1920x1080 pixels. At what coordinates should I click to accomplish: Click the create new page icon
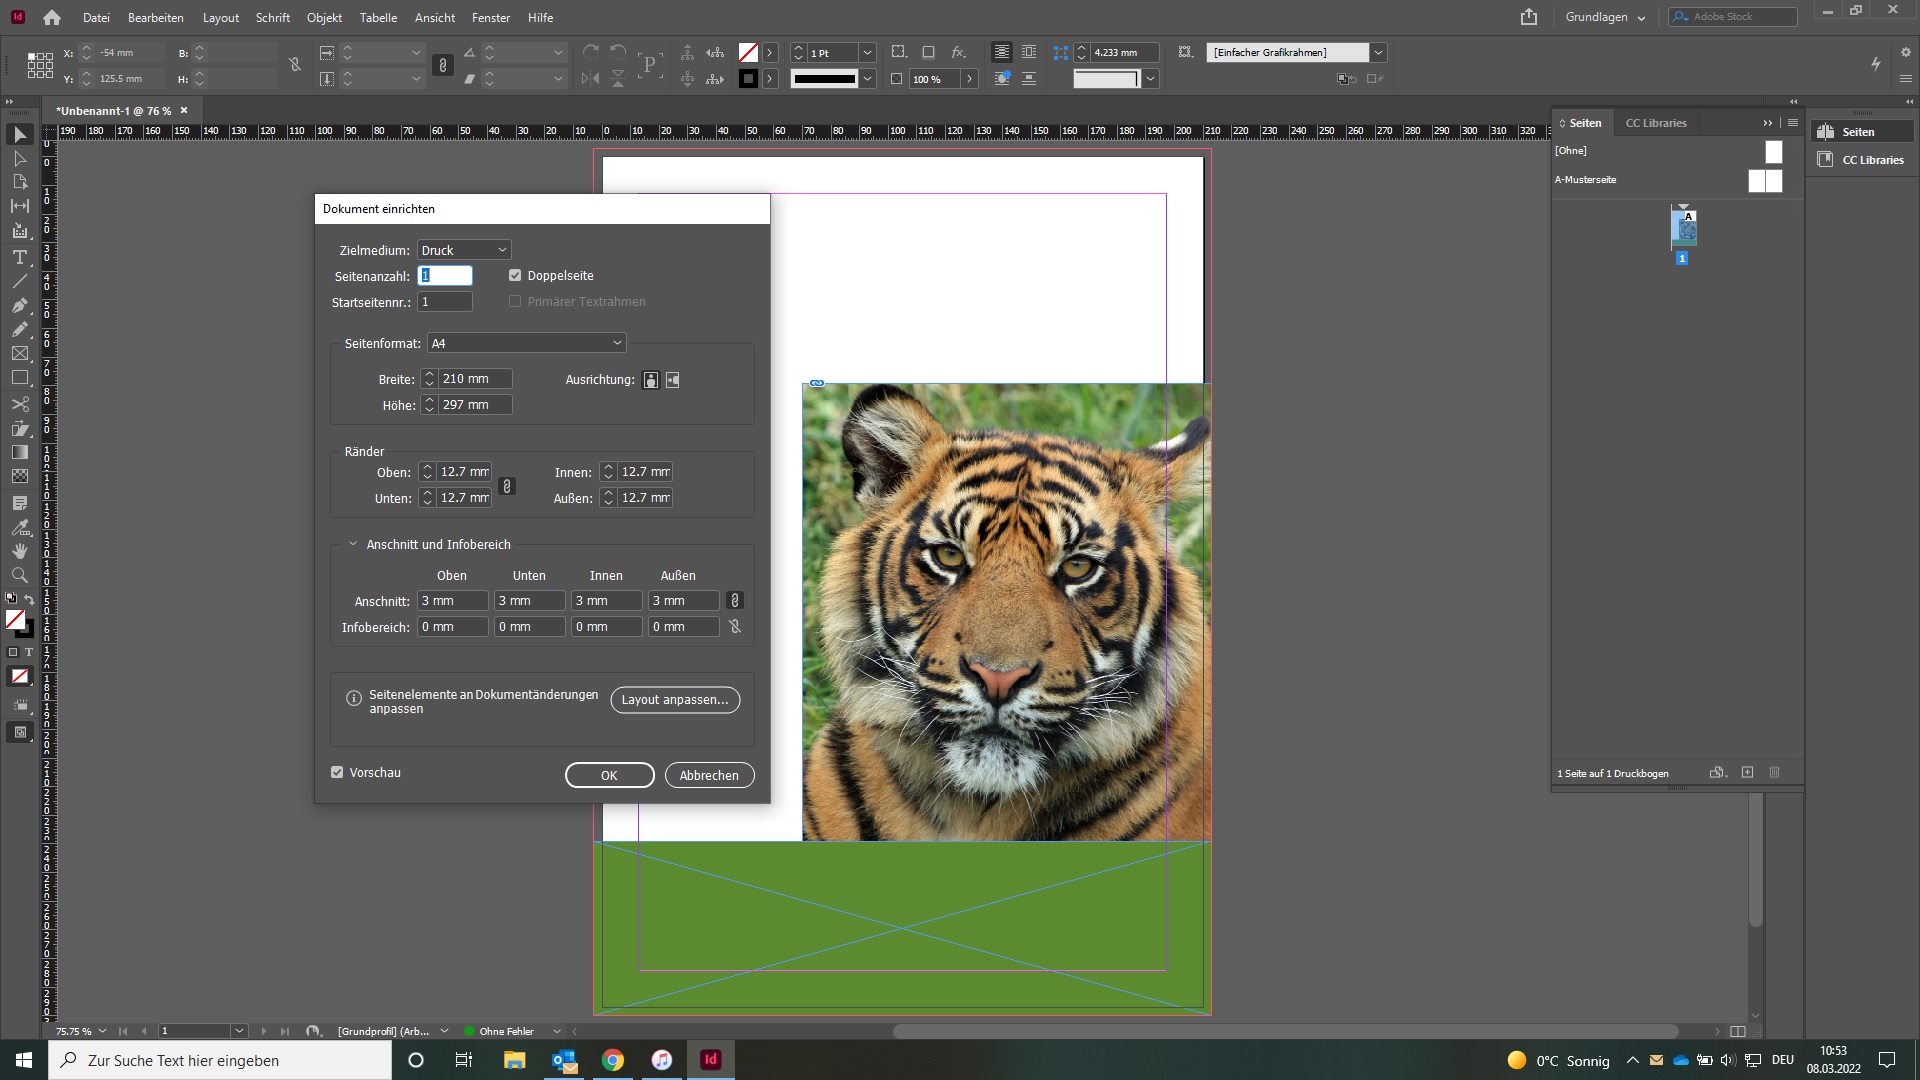click(x=1747, y=773)
